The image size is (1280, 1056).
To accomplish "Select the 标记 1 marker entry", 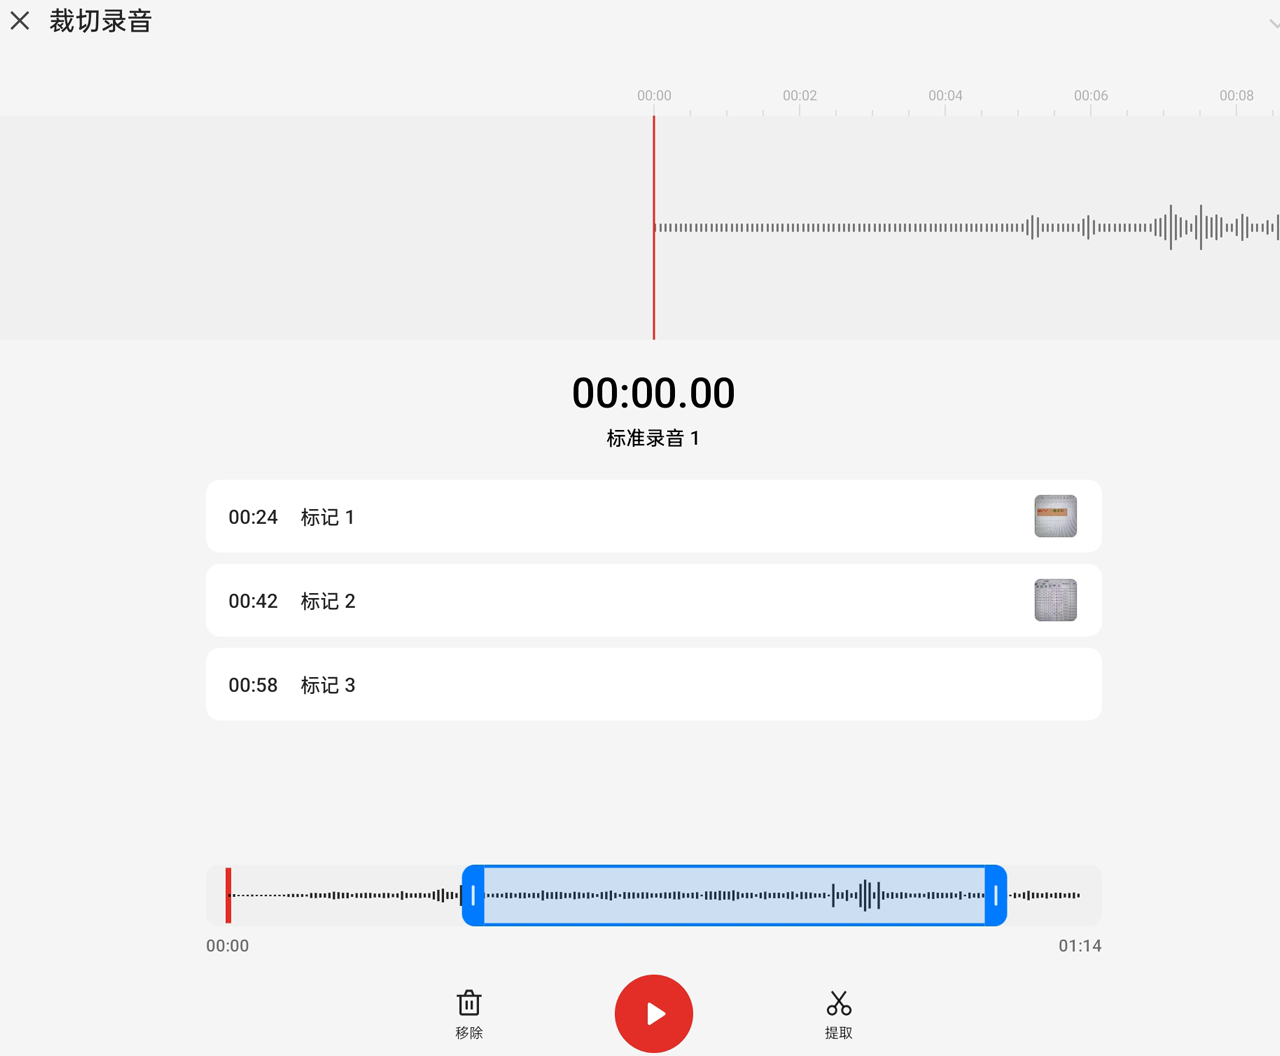I will pos(652,516).
